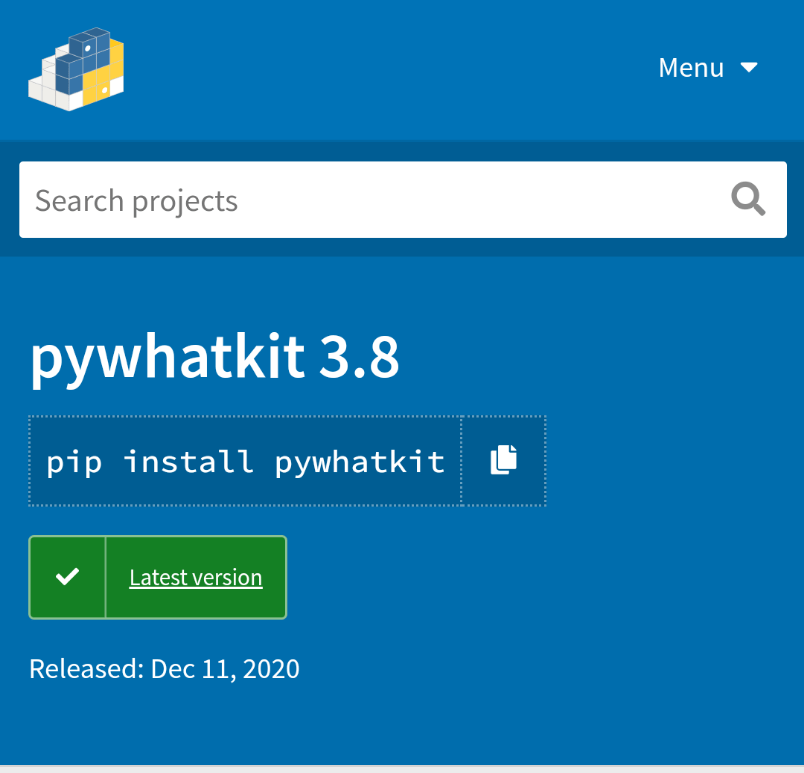This screenshot has height=773, width=804.
Task: Click the PyPI cube logo
Action: coord(76,69)
